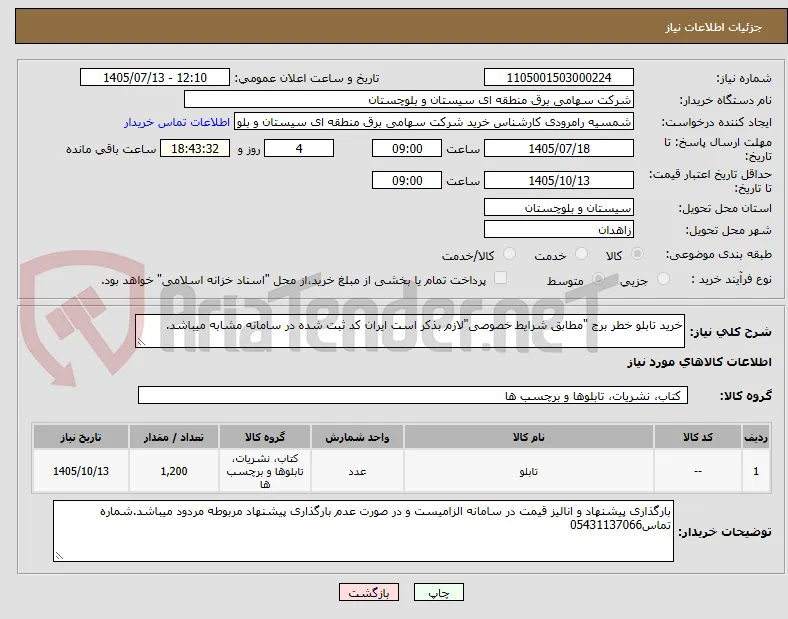Click the buyer organization name field
The image size is (788, 619).
tap(409, 99)
